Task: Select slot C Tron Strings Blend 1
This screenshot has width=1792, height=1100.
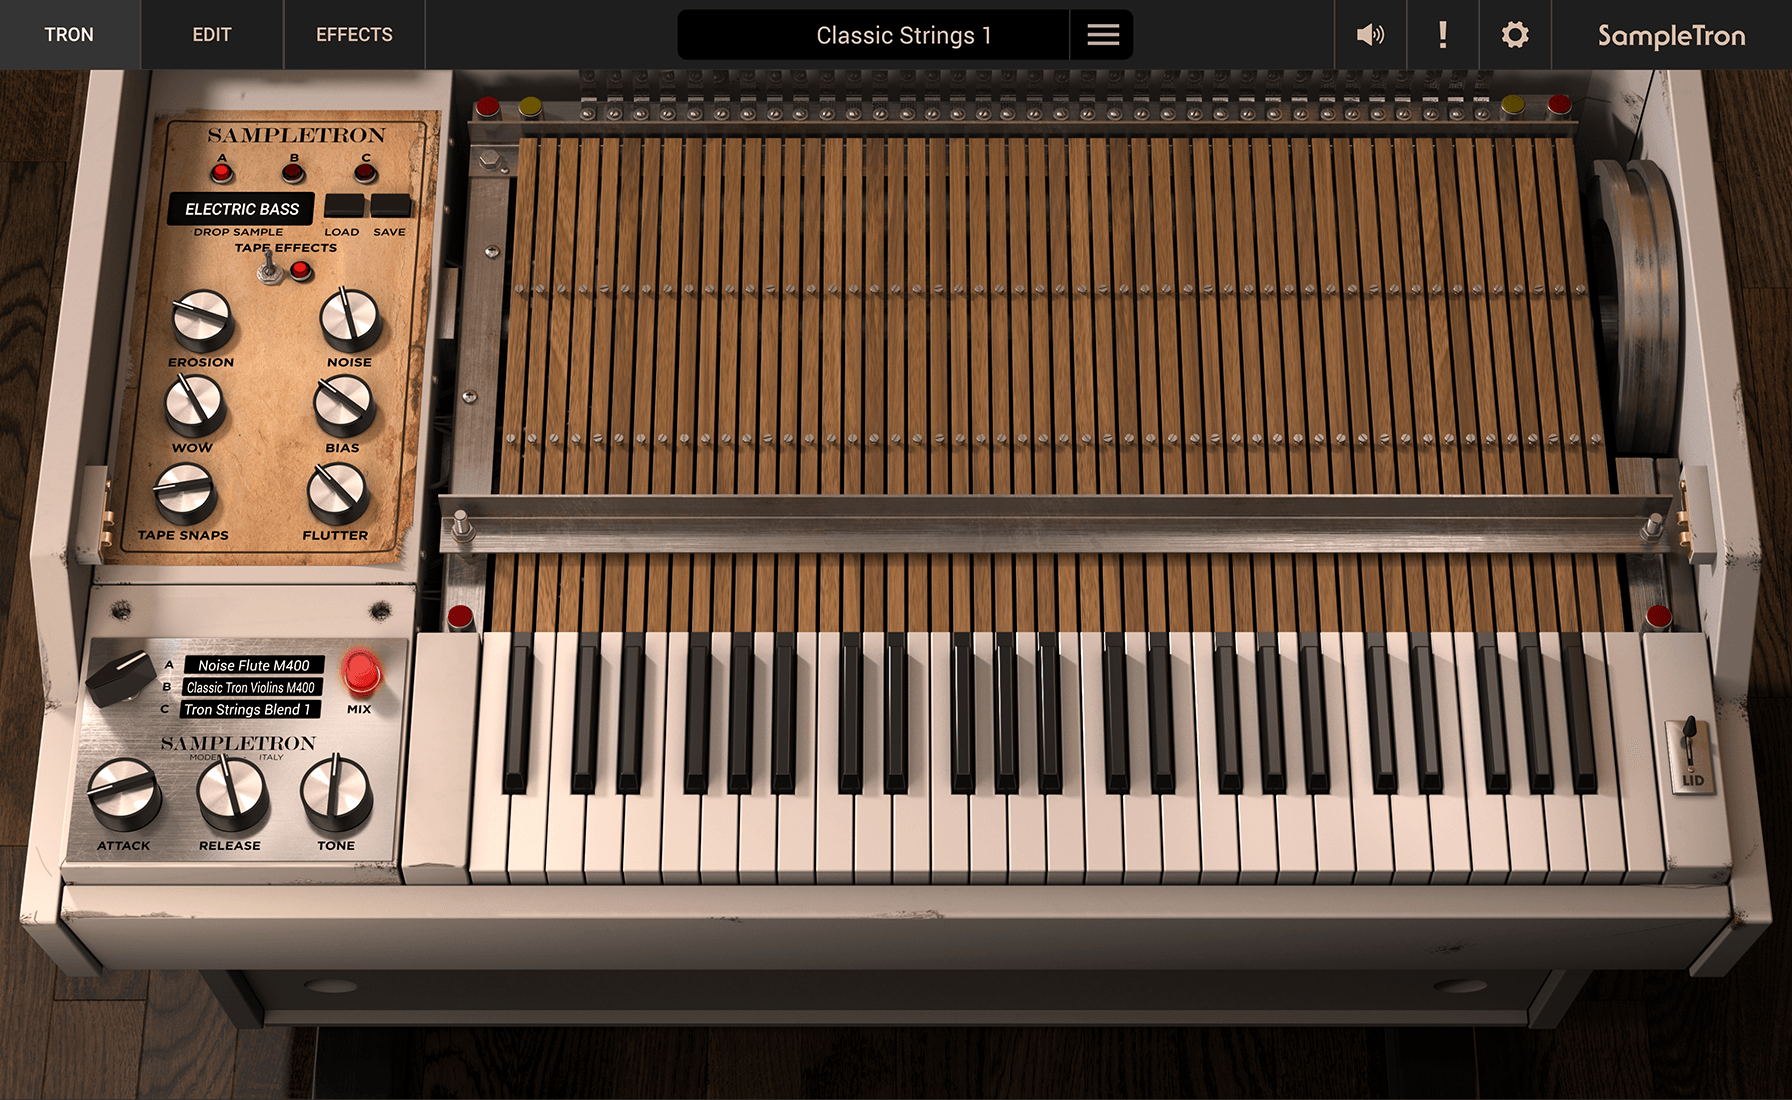Action: click(247, 709)
